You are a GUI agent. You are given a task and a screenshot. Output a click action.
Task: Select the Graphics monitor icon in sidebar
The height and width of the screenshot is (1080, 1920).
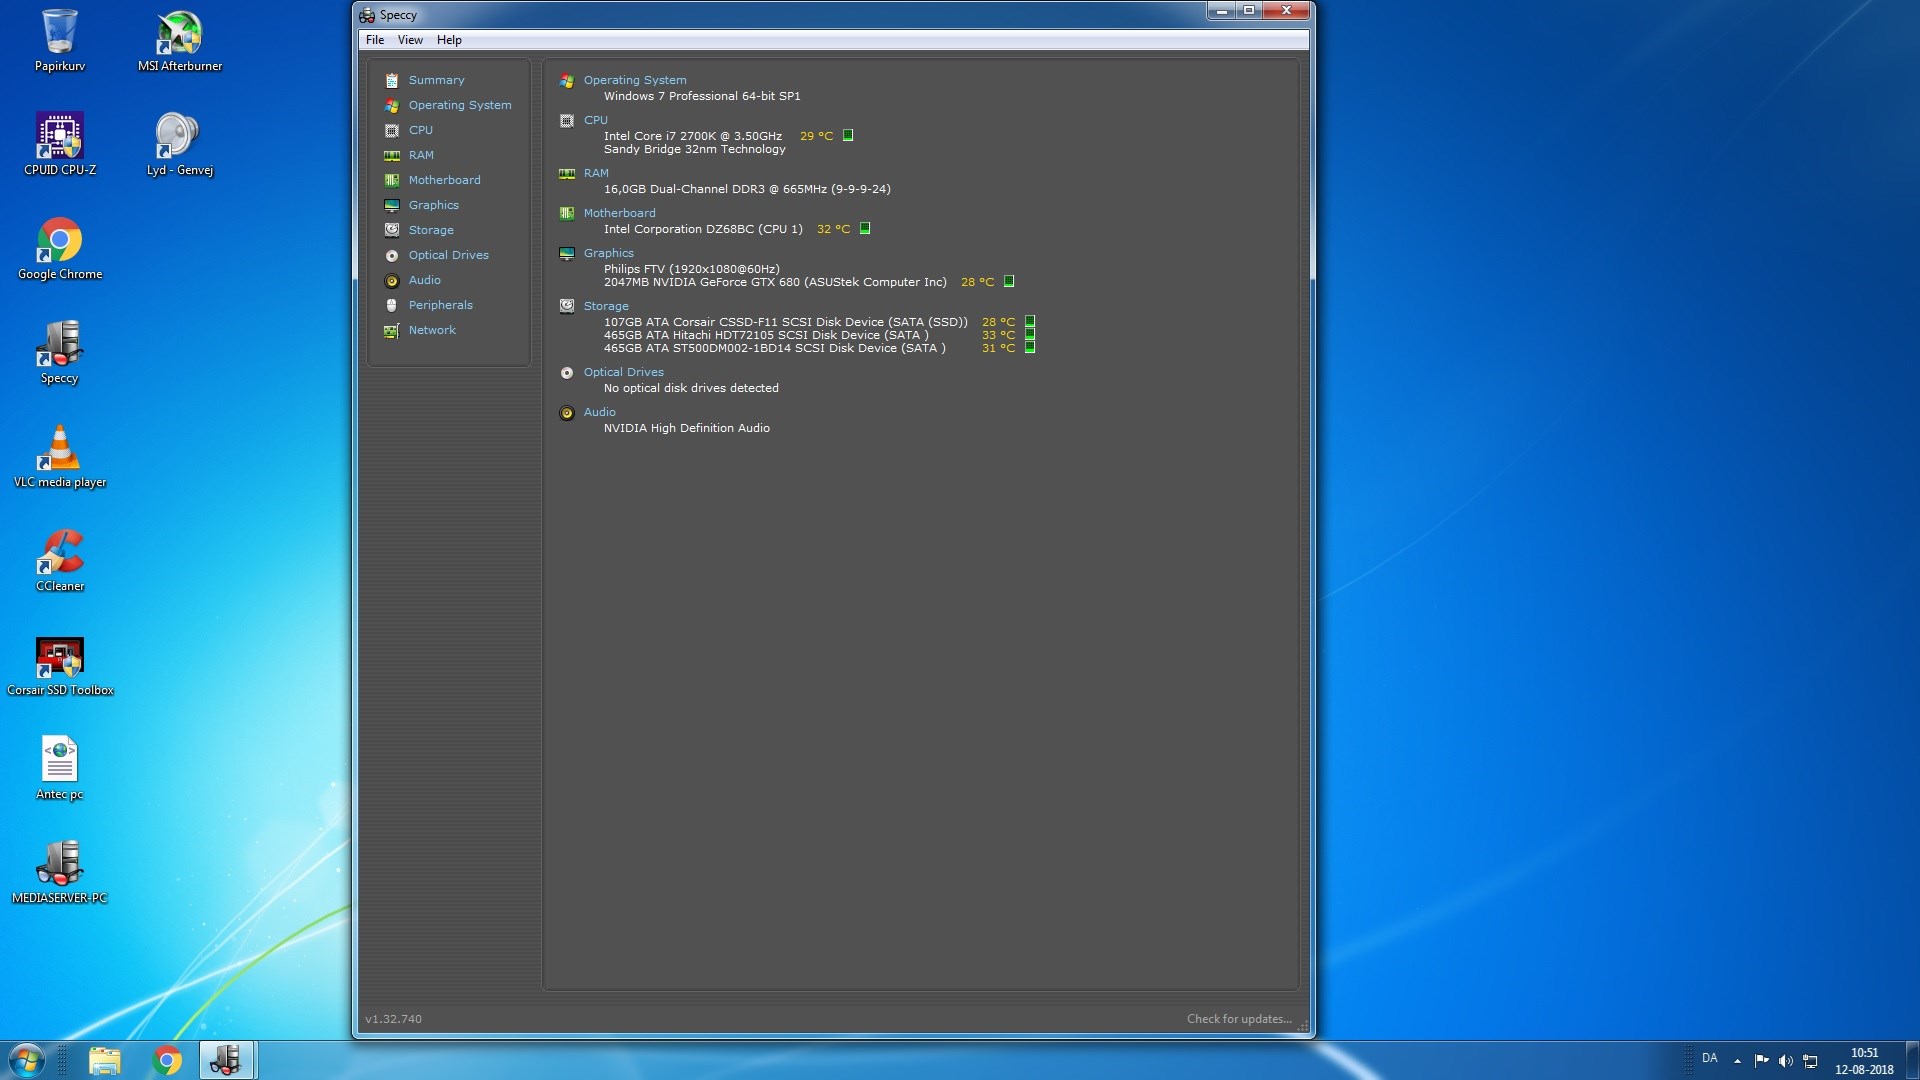pos(392,205)
